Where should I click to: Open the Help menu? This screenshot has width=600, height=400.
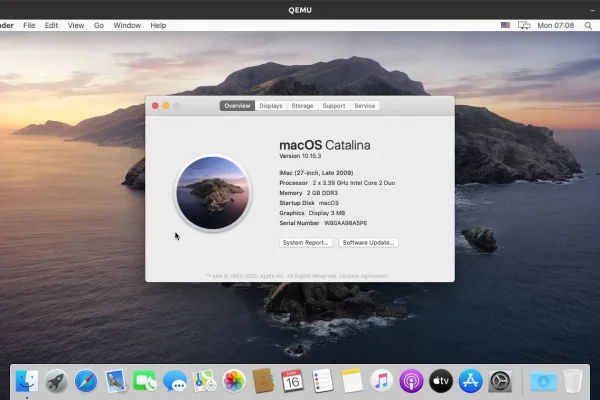158,25
